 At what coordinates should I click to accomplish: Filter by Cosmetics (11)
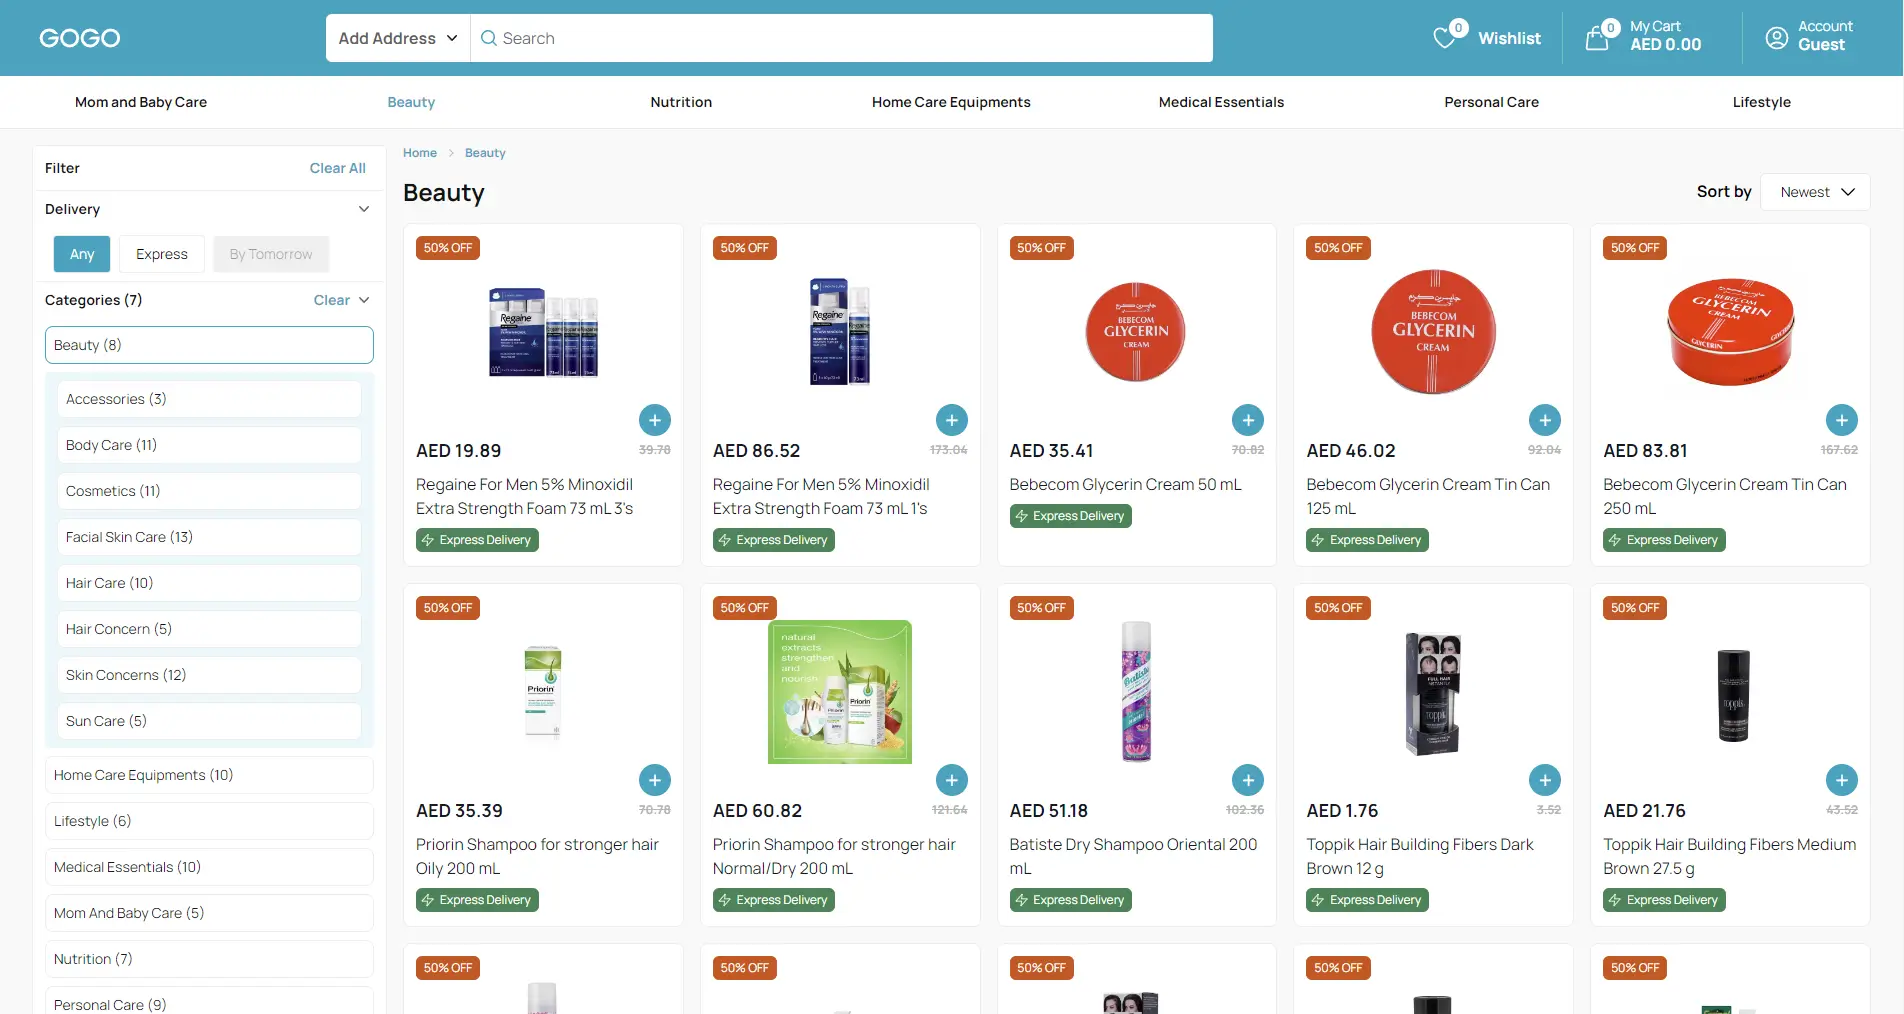[209, 491]
